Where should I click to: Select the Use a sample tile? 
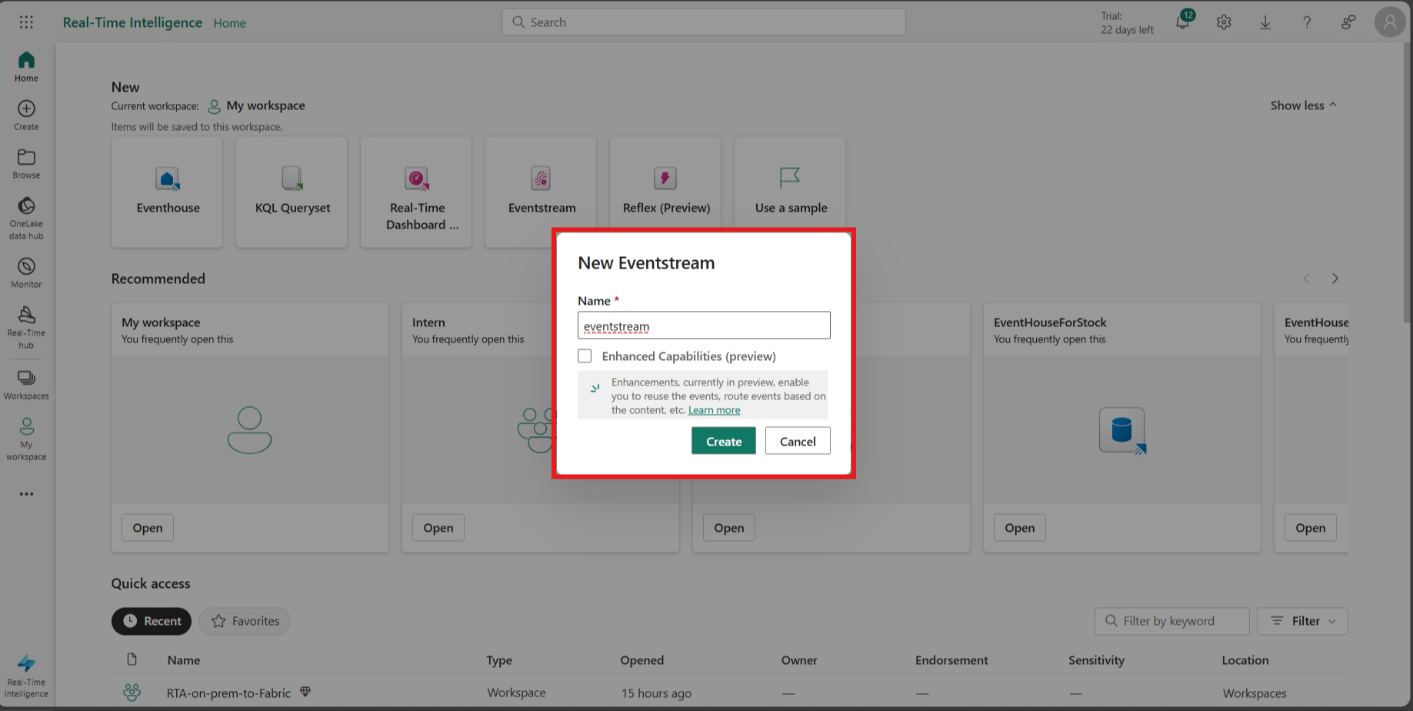tap(790, 192)
